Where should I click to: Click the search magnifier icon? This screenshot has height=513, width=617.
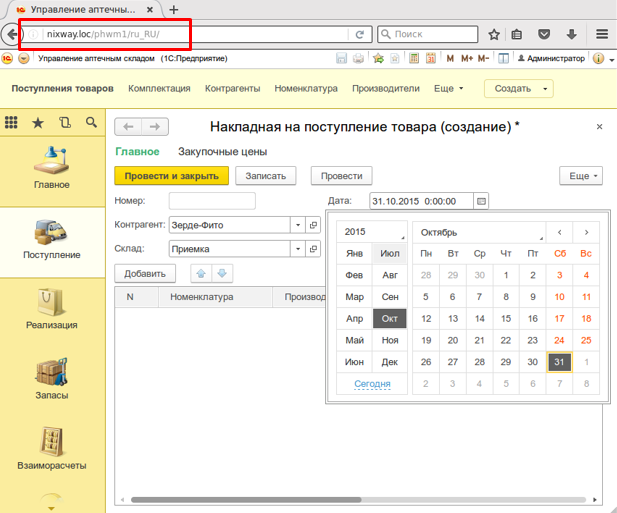tap(91, 123)
